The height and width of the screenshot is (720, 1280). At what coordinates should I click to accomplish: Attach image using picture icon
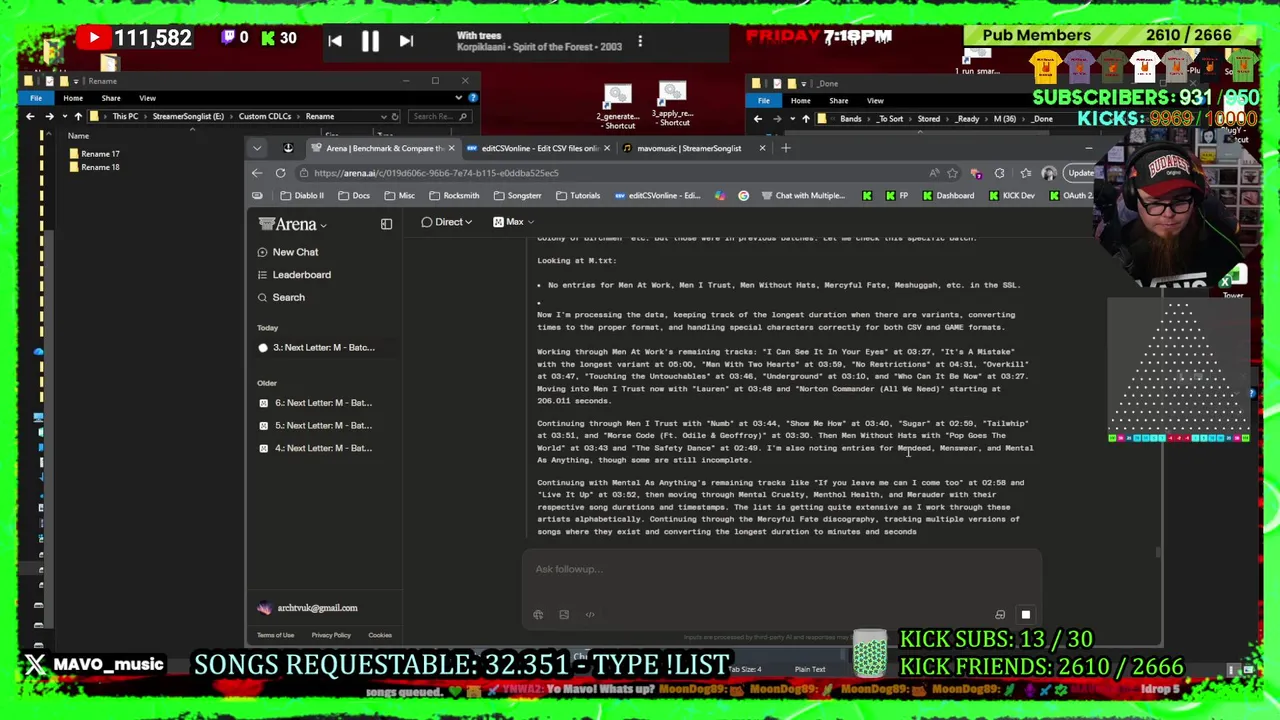(564, 615)
